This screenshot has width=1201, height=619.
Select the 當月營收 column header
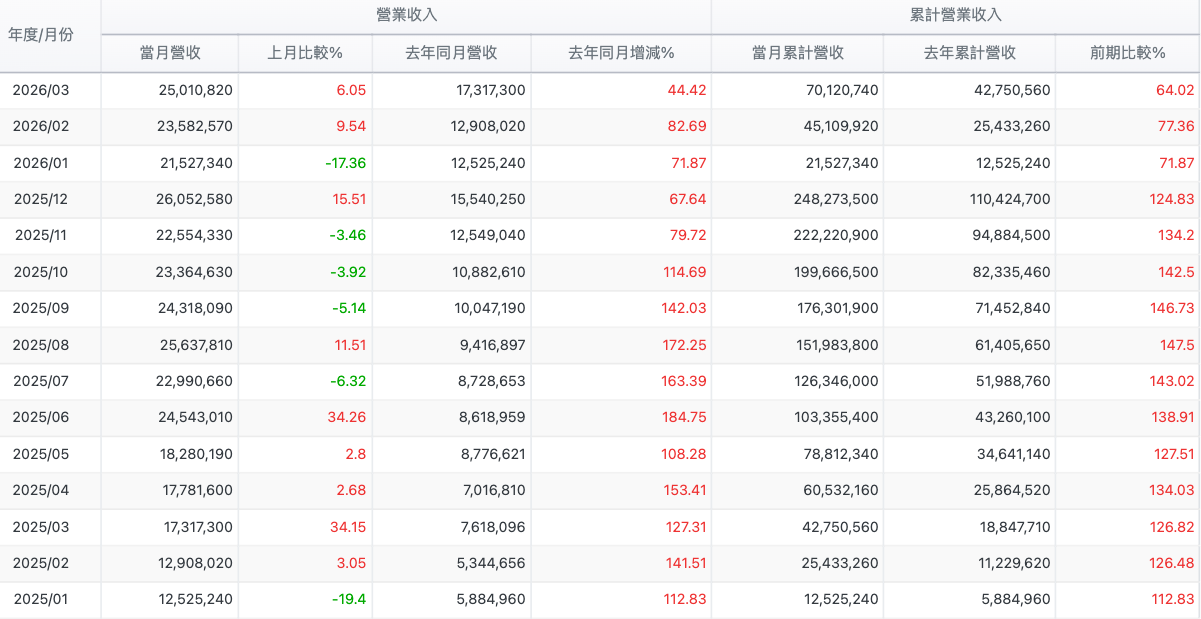click(171, 53)
